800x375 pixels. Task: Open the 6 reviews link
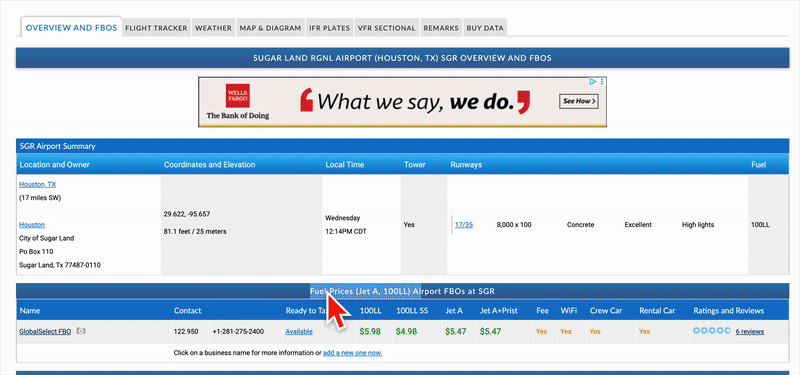coord(749,331)
